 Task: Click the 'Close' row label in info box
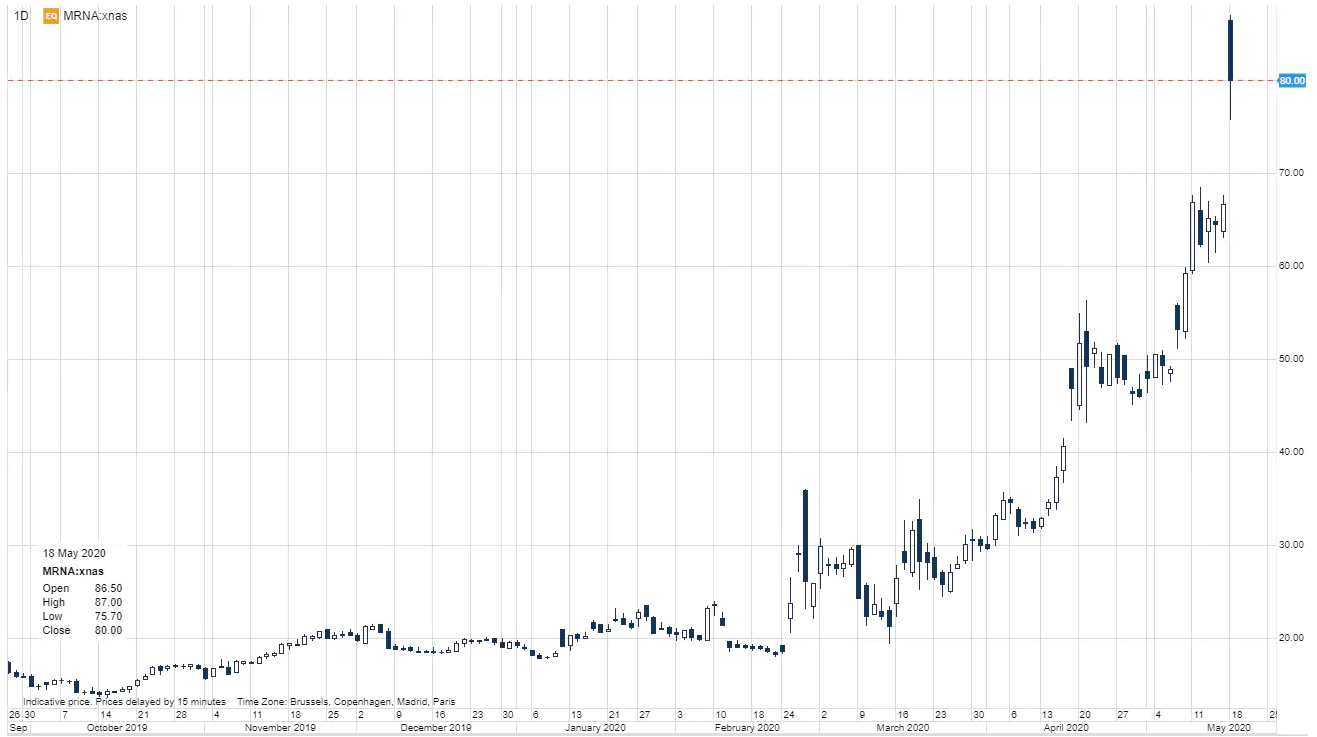(56, 630)
